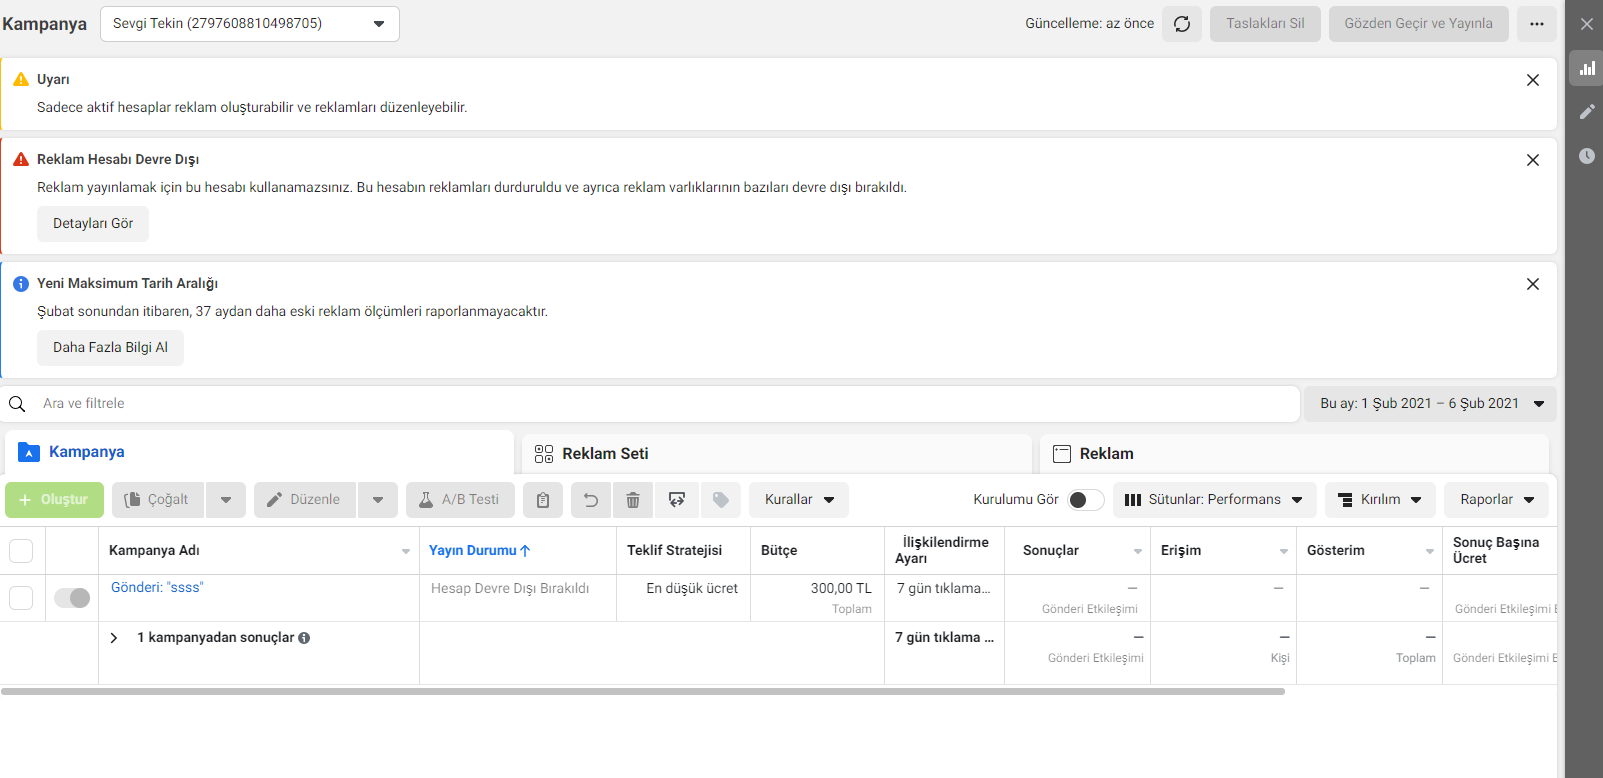Open the Gösterim column menu arrow
Viewport: 1603px width, 778px height.
[1430, 552]
